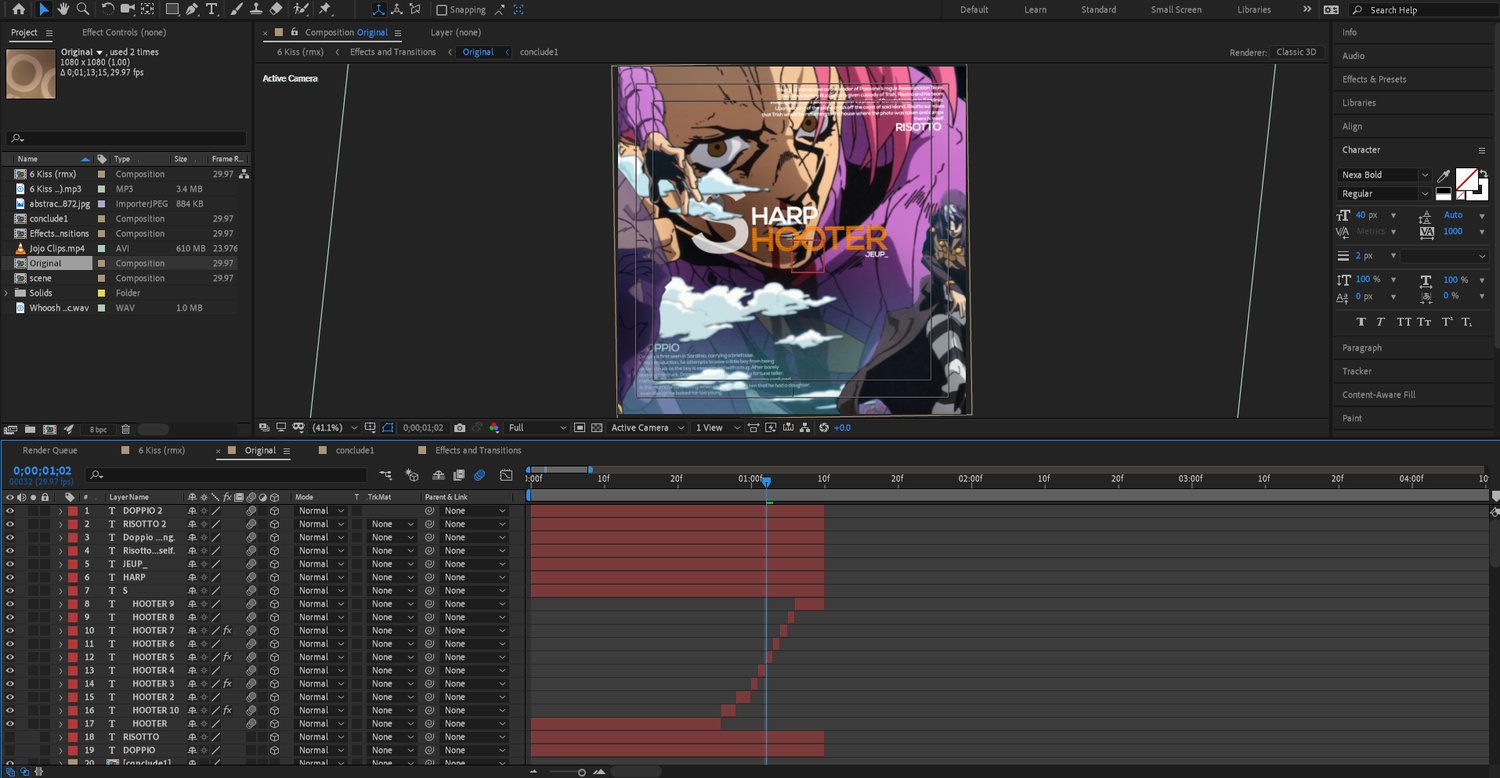Viewport: 1500px width, 778px height.
Task: Click the Classic 3D renderer button
Action: pyautogui.click(x=1297, y=52)
